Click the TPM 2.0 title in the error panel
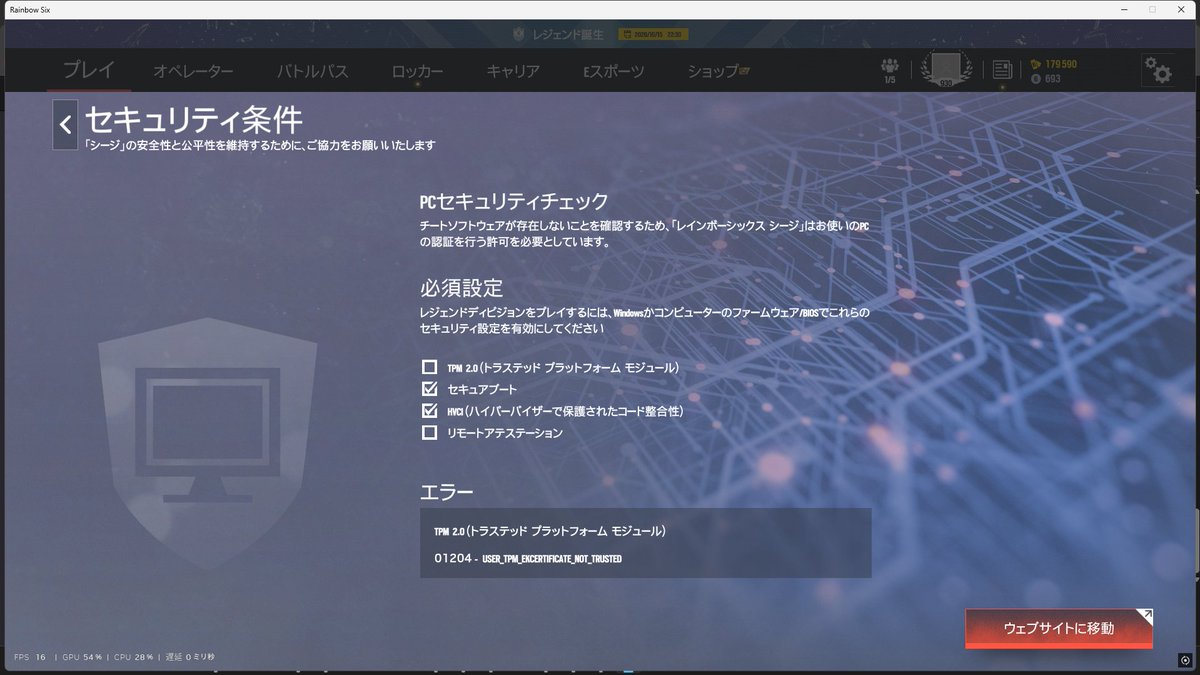 pos(550,530)
